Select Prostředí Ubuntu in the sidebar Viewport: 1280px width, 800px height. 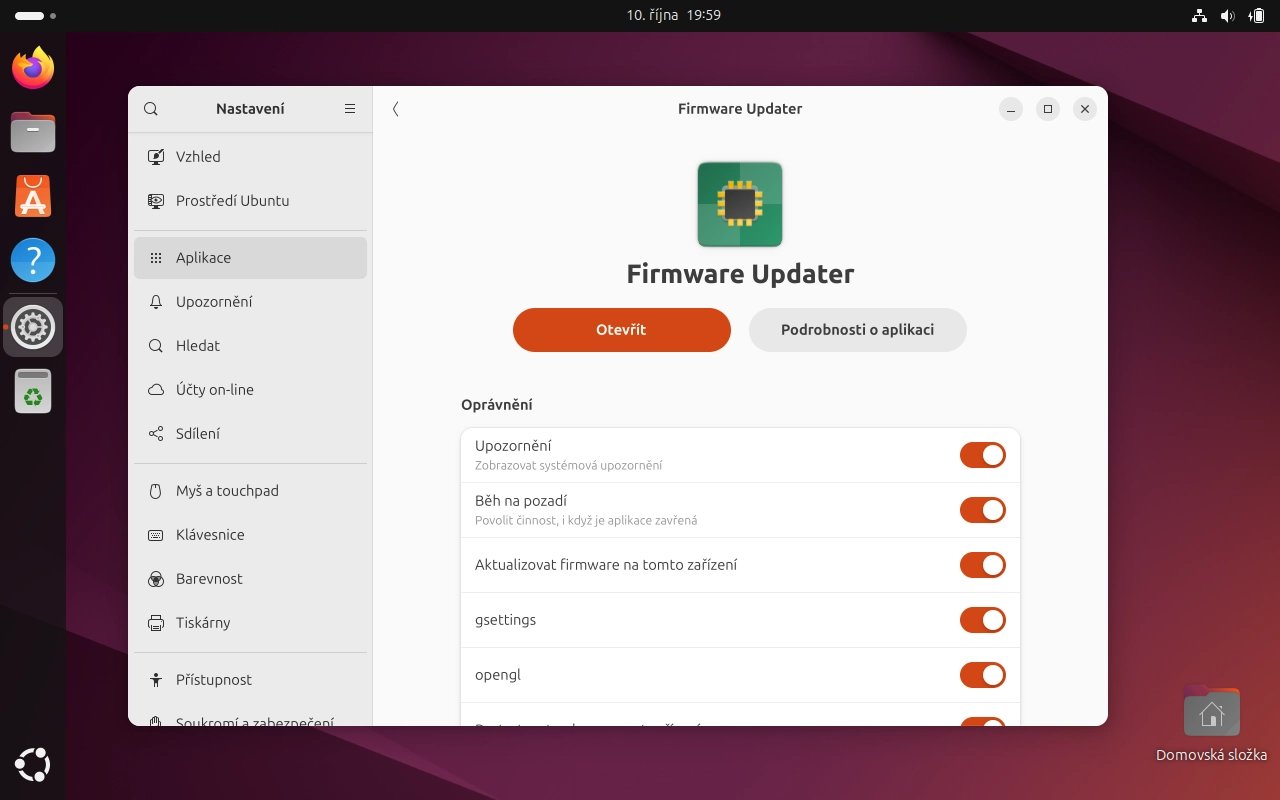pos(250,201)
